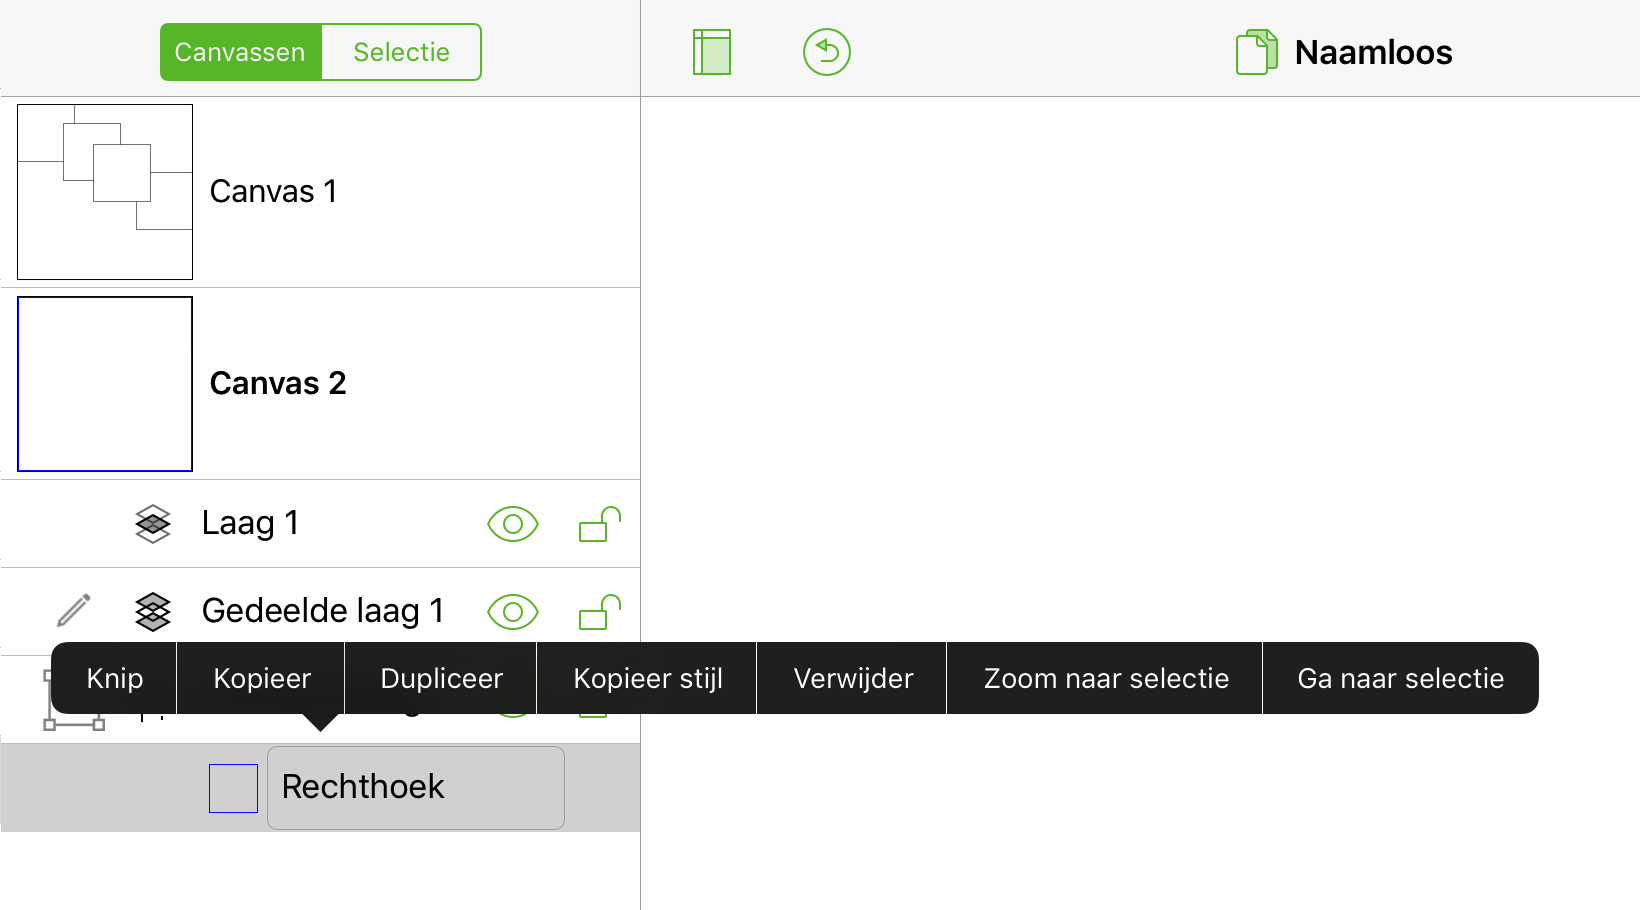Select Zoom naar selectie in the popup menu
The height and width of the screenshot is (910, 1640).
tap(1105, 678)
